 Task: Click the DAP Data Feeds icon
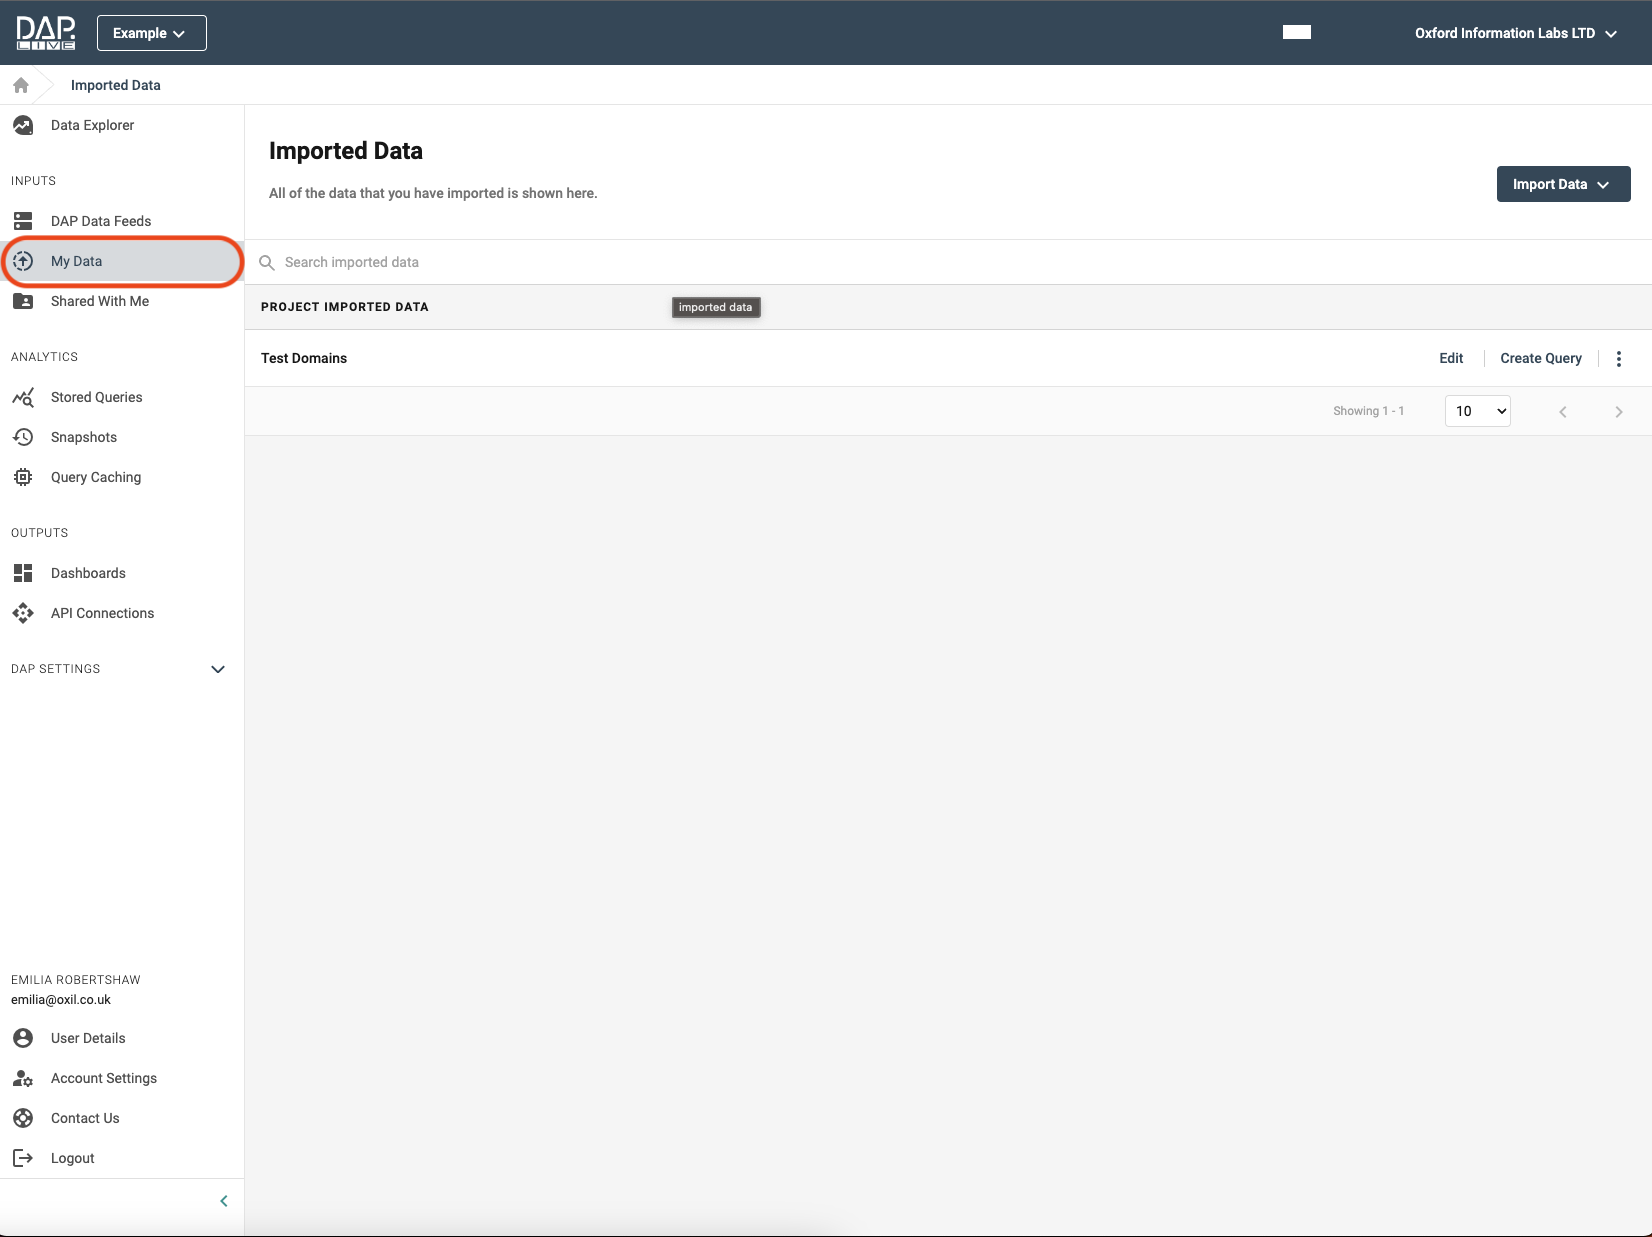pyautogui.click(x=23, y=221)
